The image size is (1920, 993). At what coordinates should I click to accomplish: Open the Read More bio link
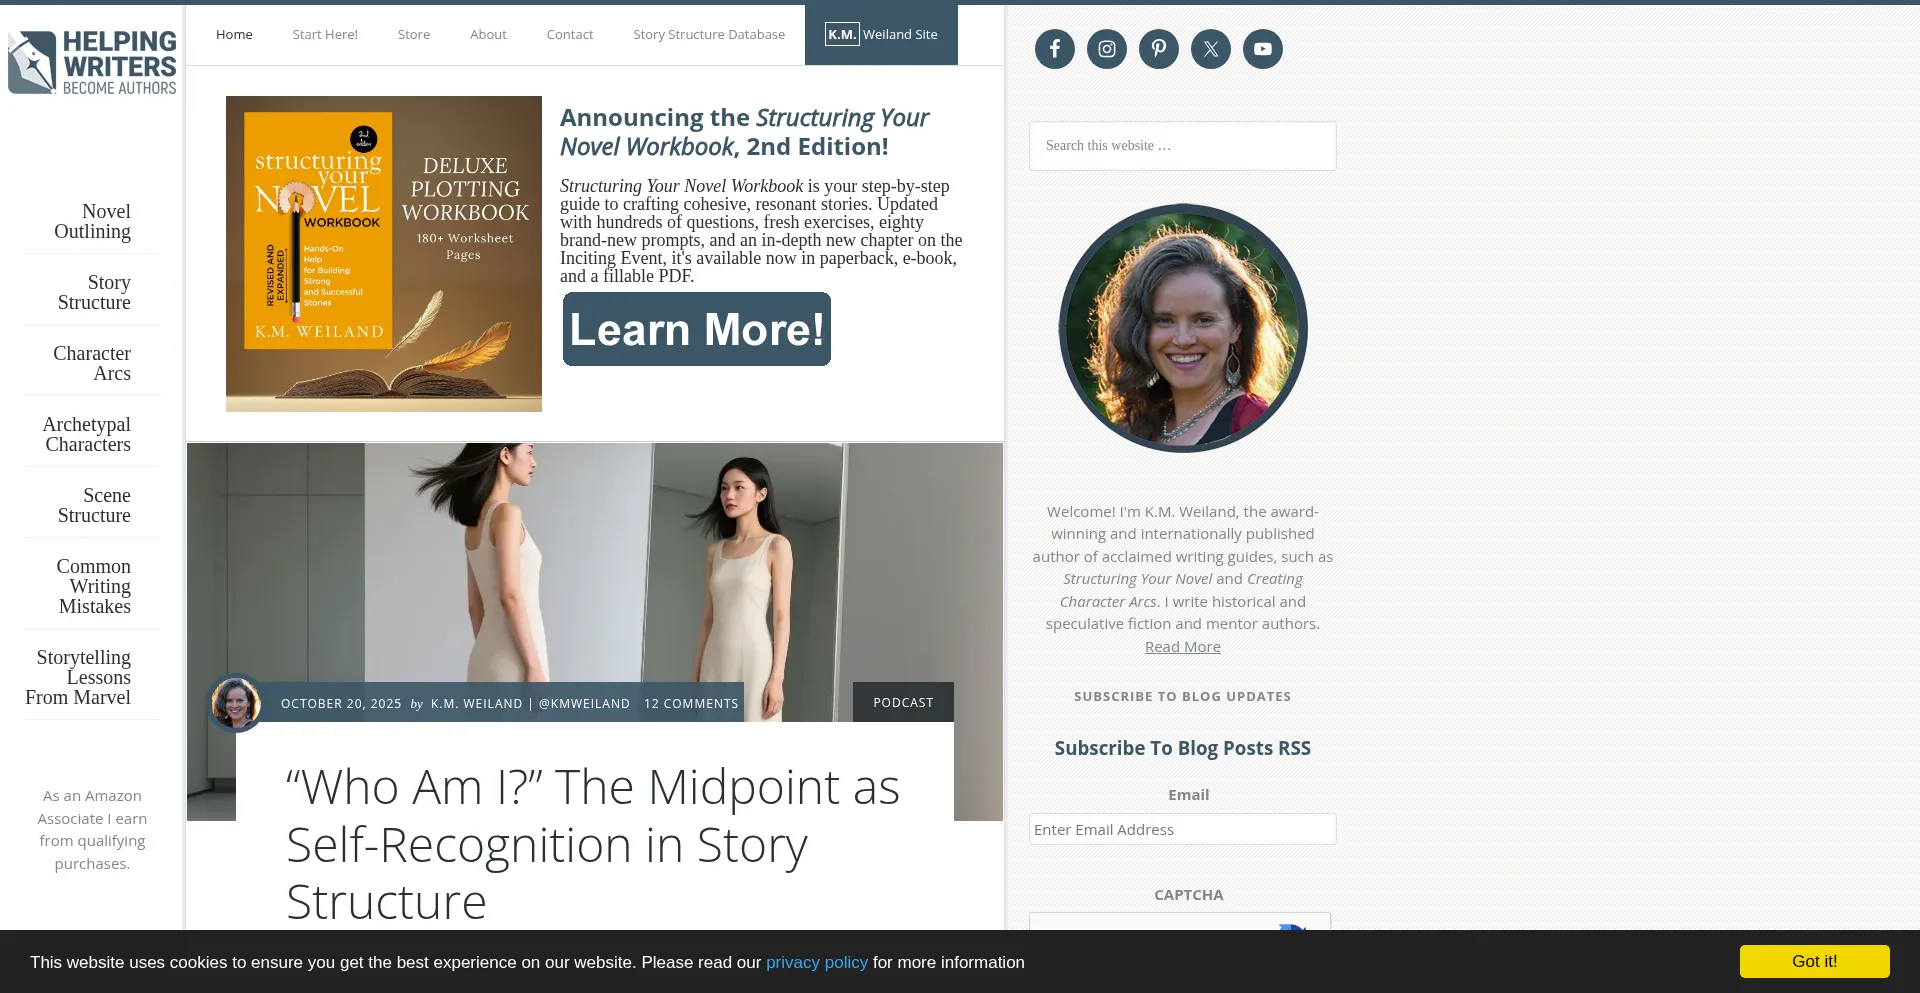coord(1182,647)
